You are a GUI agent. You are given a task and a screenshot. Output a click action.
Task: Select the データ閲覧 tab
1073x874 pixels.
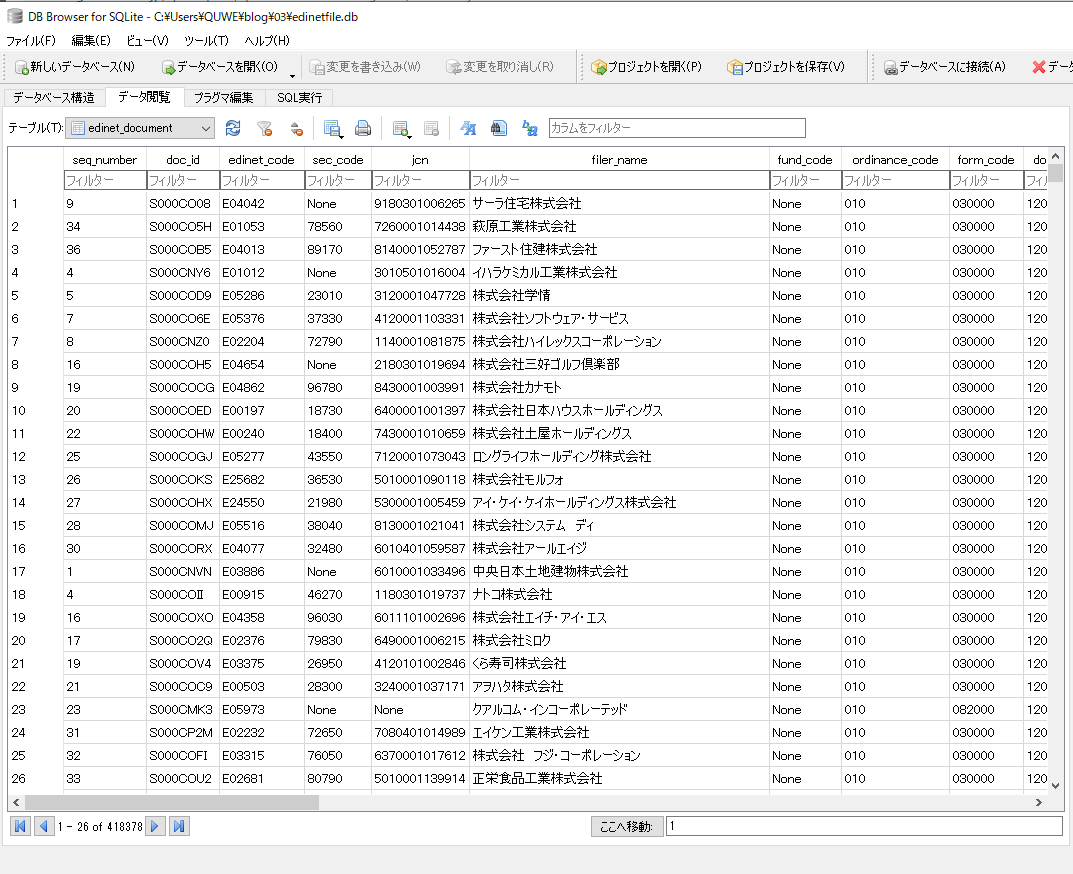144,97
